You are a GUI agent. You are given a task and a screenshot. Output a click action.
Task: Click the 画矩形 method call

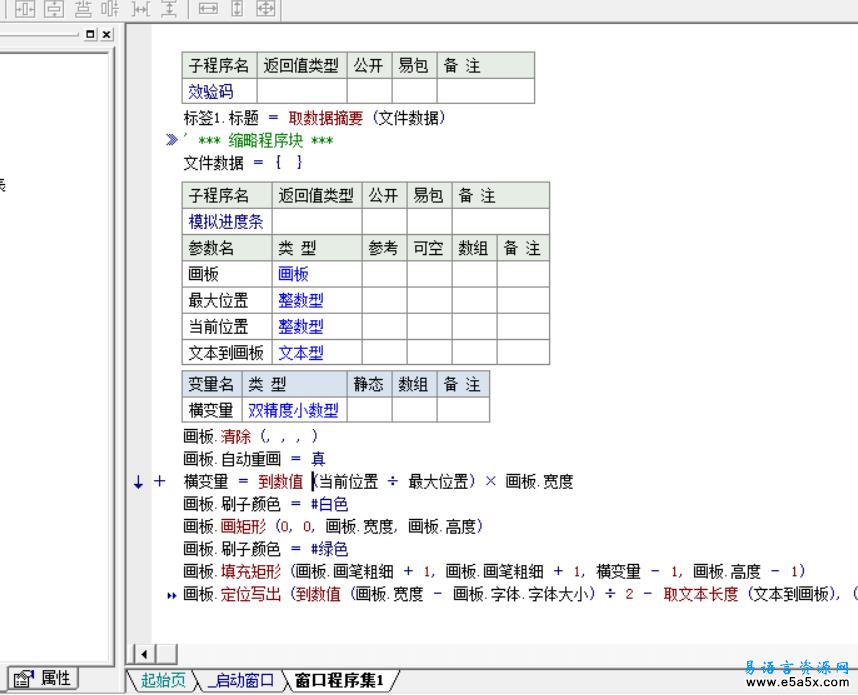tap(243, 526)
